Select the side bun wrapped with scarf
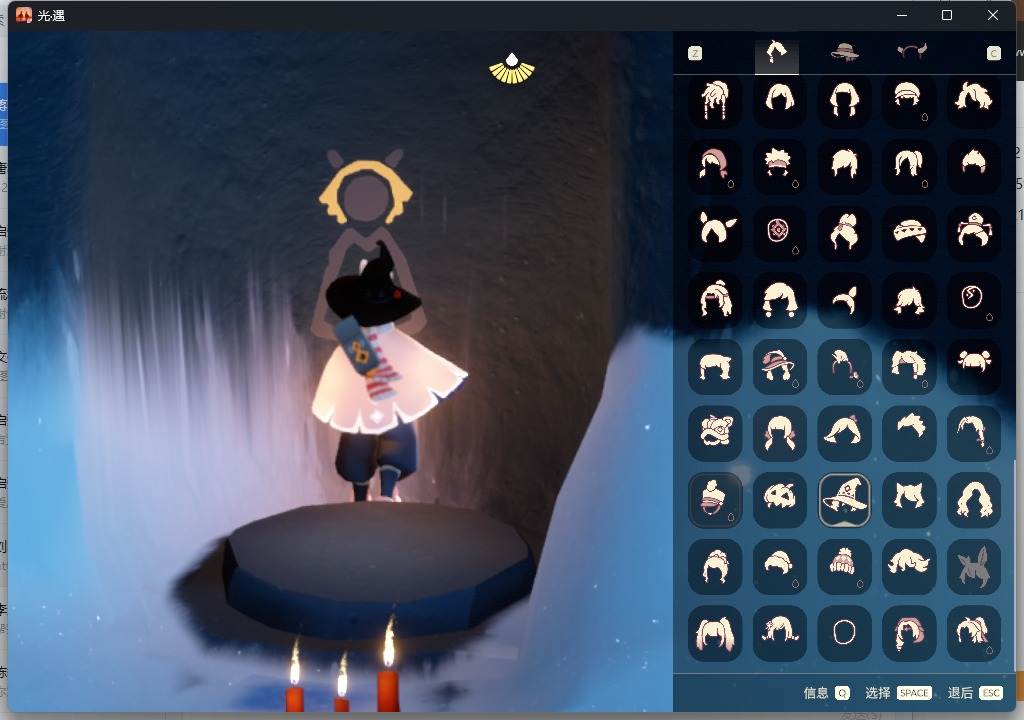This screenshot has width=1024, height=720. tap(844, 233)
